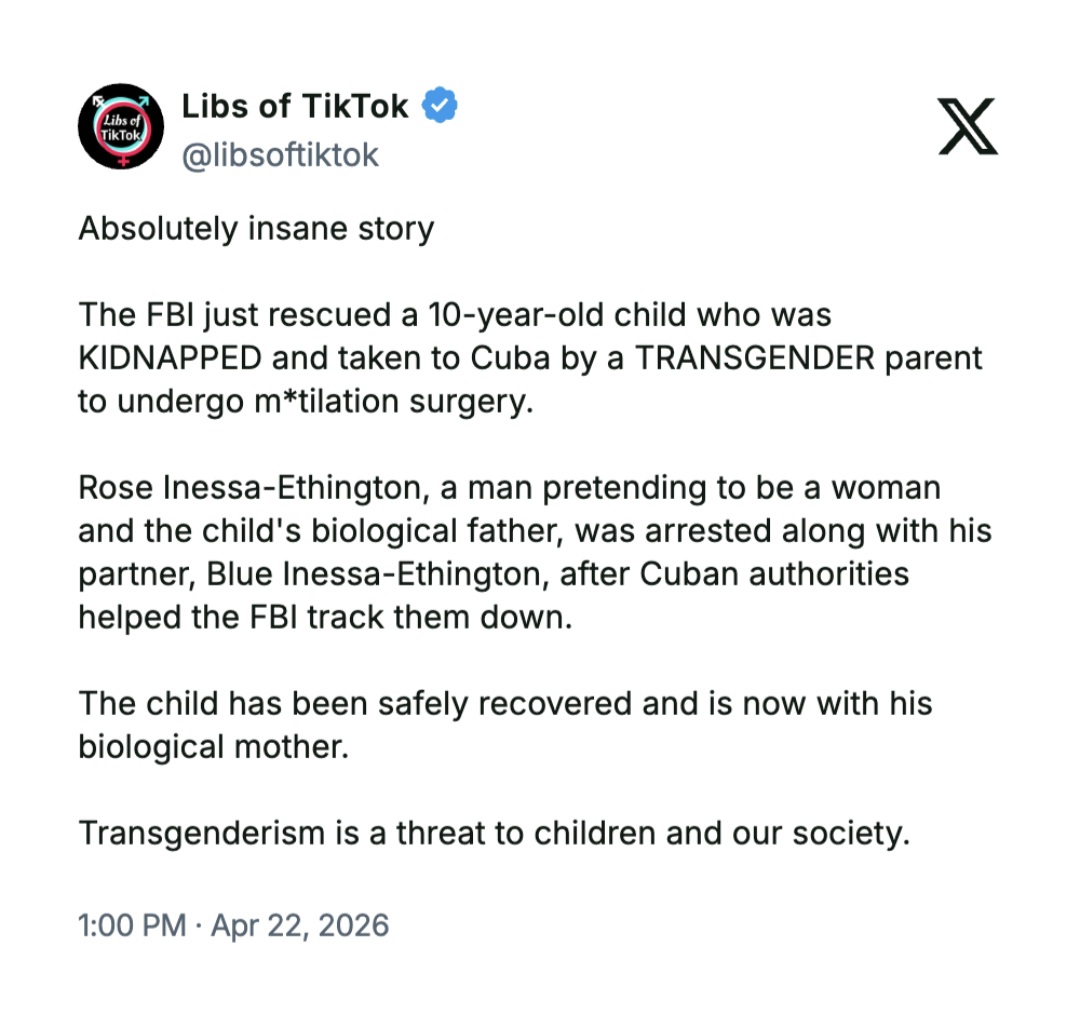Open the @libsoftiktok handle link

coord(280,155)
